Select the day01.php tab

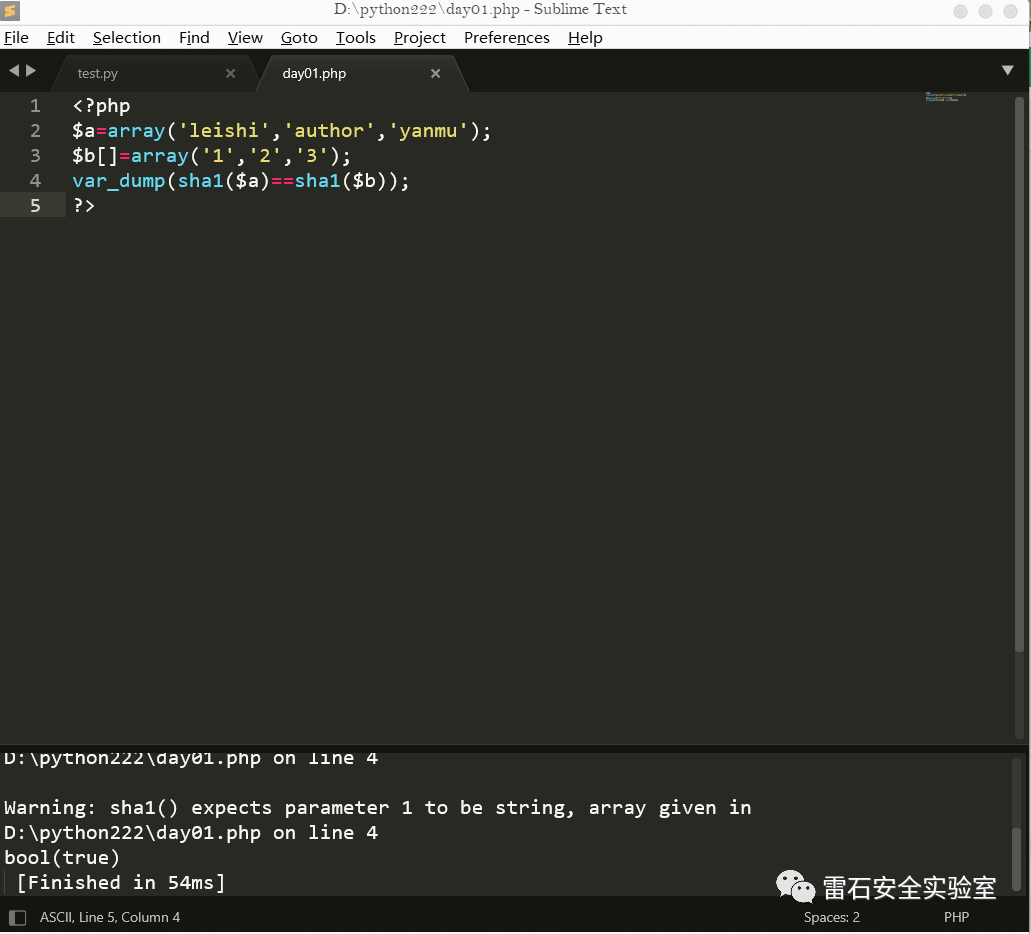point(314,74)
